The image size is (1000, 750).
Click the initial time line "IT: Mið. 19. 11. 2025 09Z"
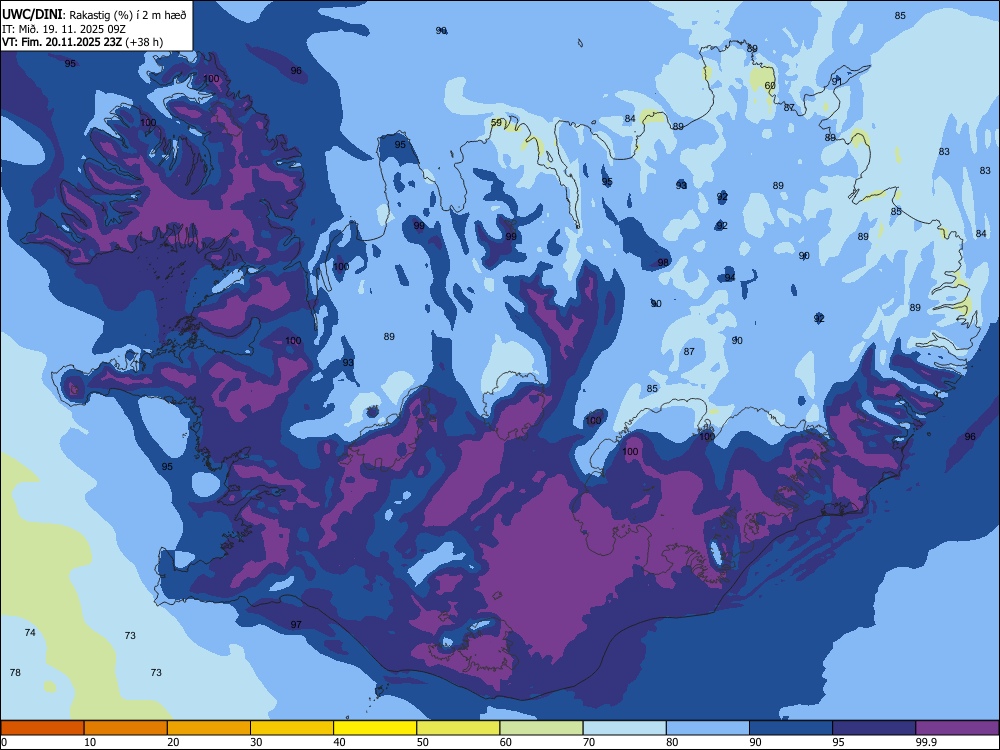coord(64,29)
